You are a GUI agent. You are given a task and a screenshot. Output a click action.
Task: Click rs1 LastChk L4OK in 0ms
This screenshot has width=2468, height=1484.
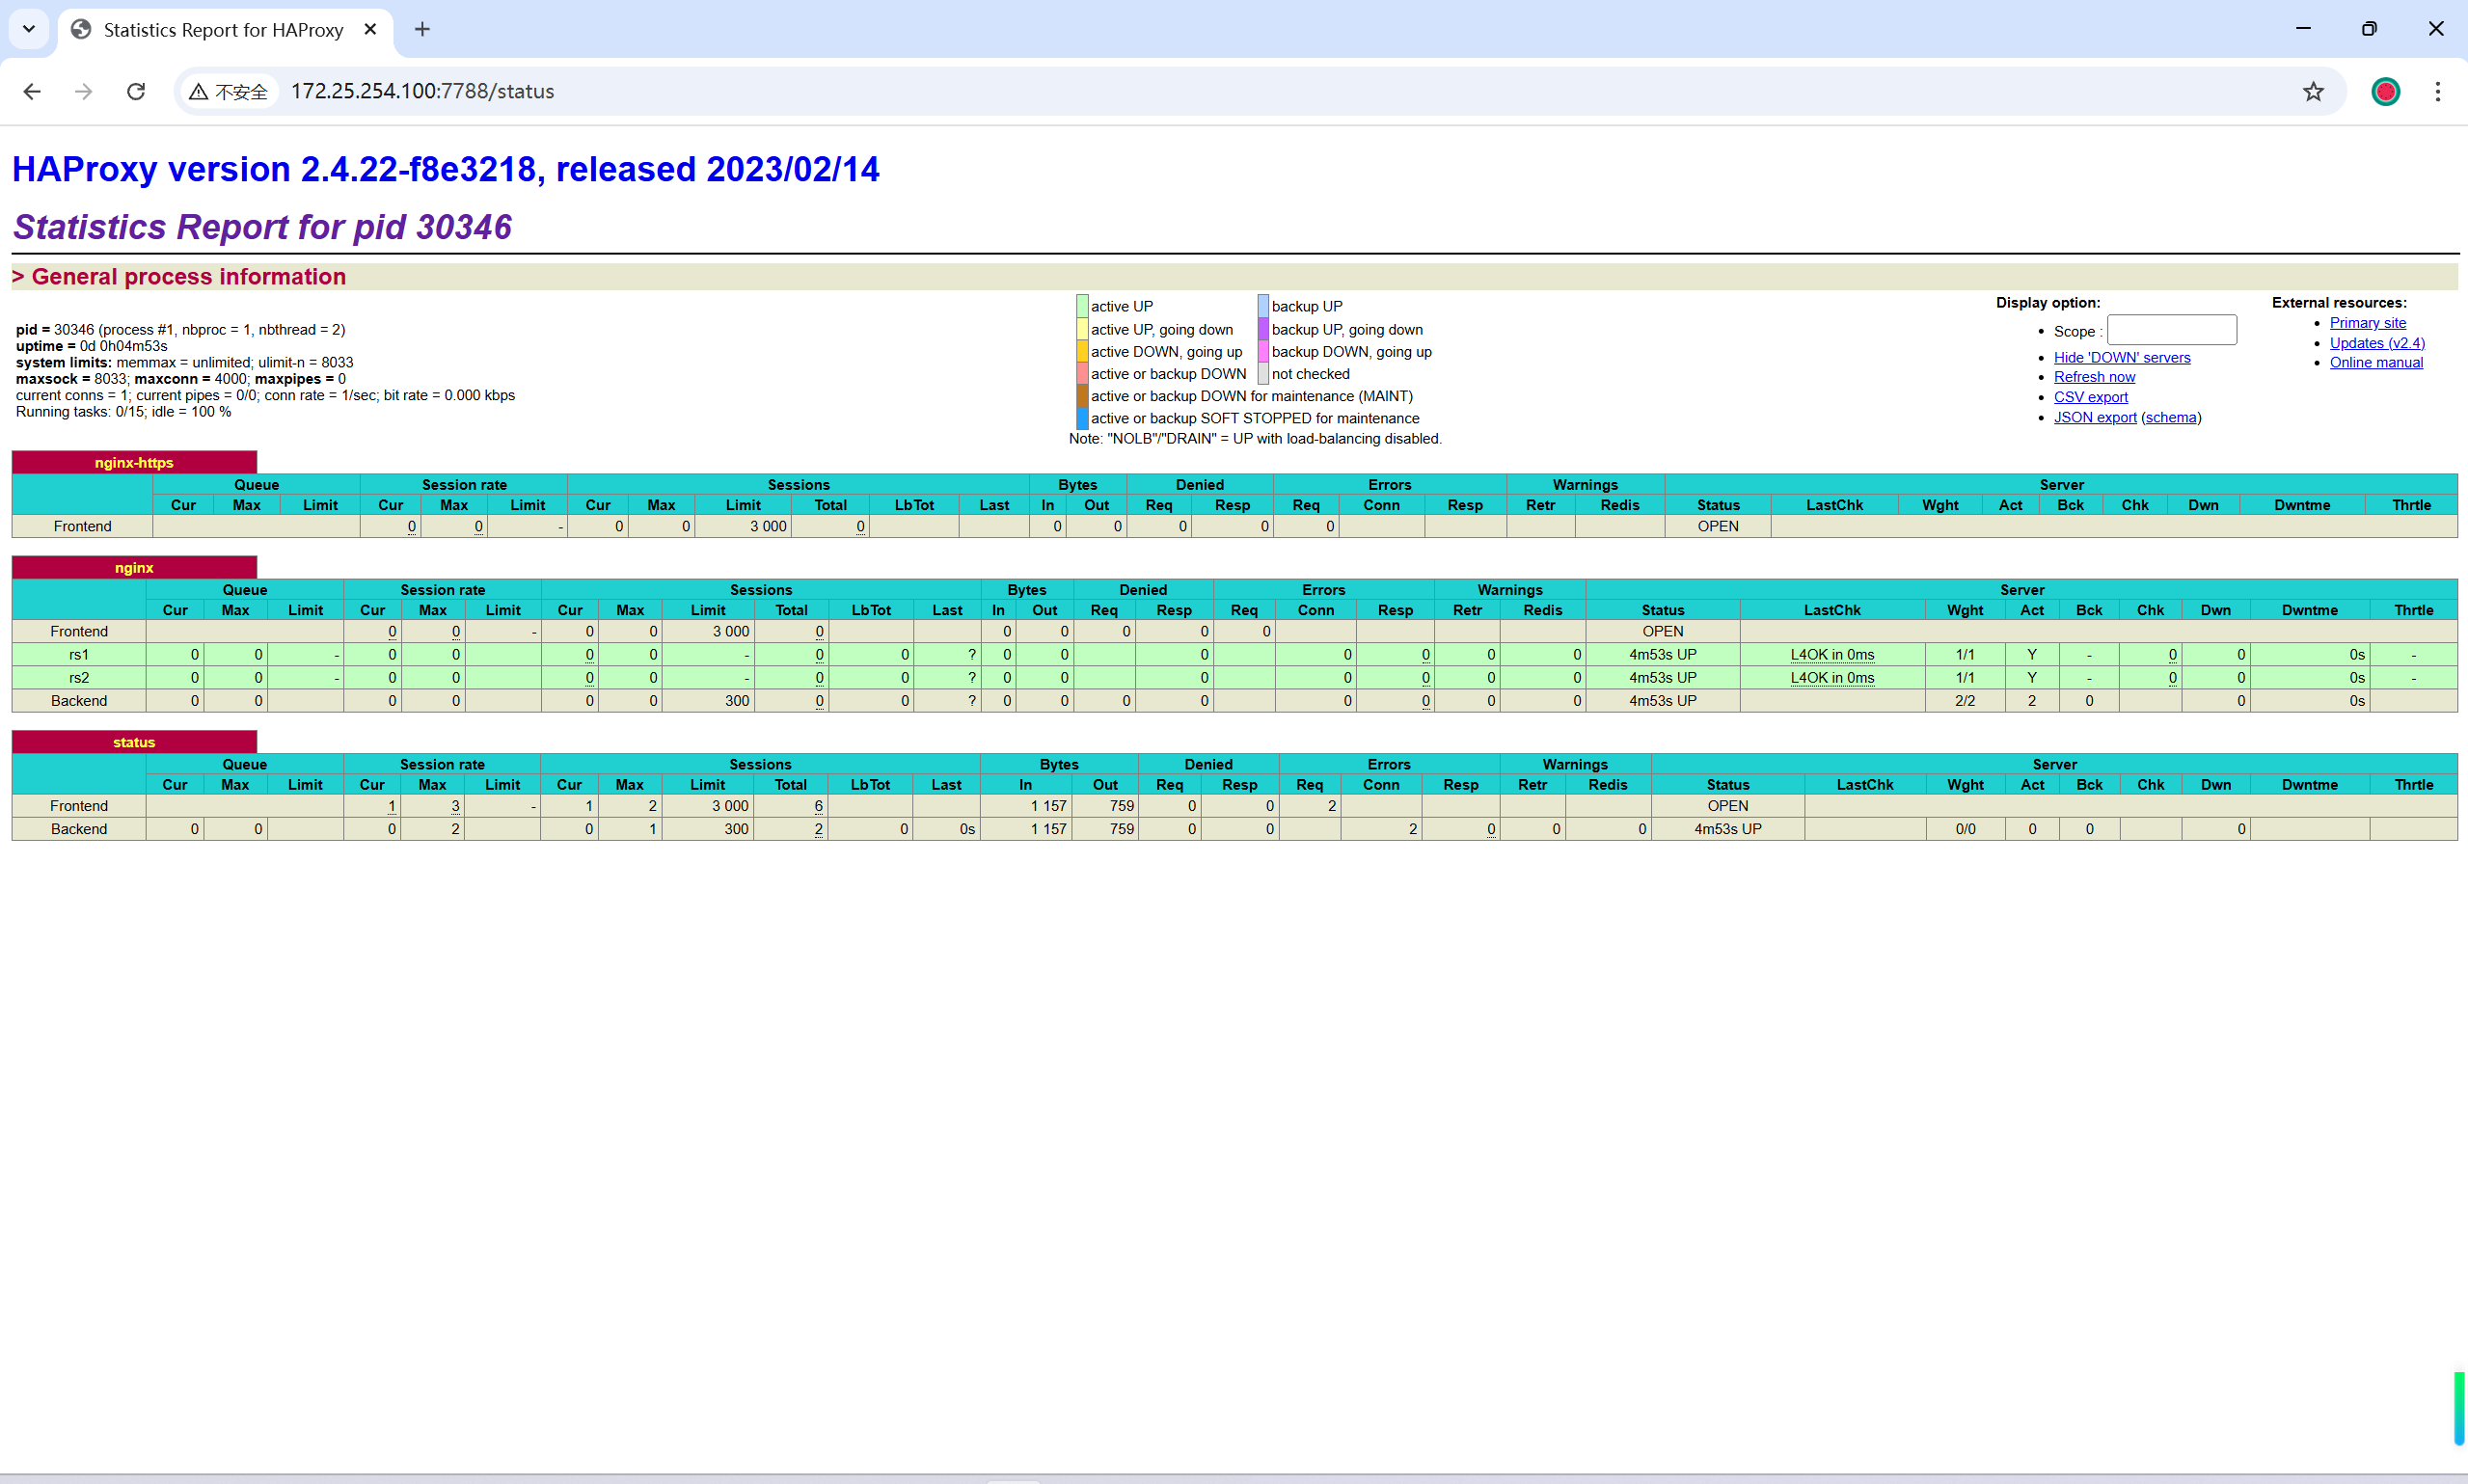(x=1832, y=654)
